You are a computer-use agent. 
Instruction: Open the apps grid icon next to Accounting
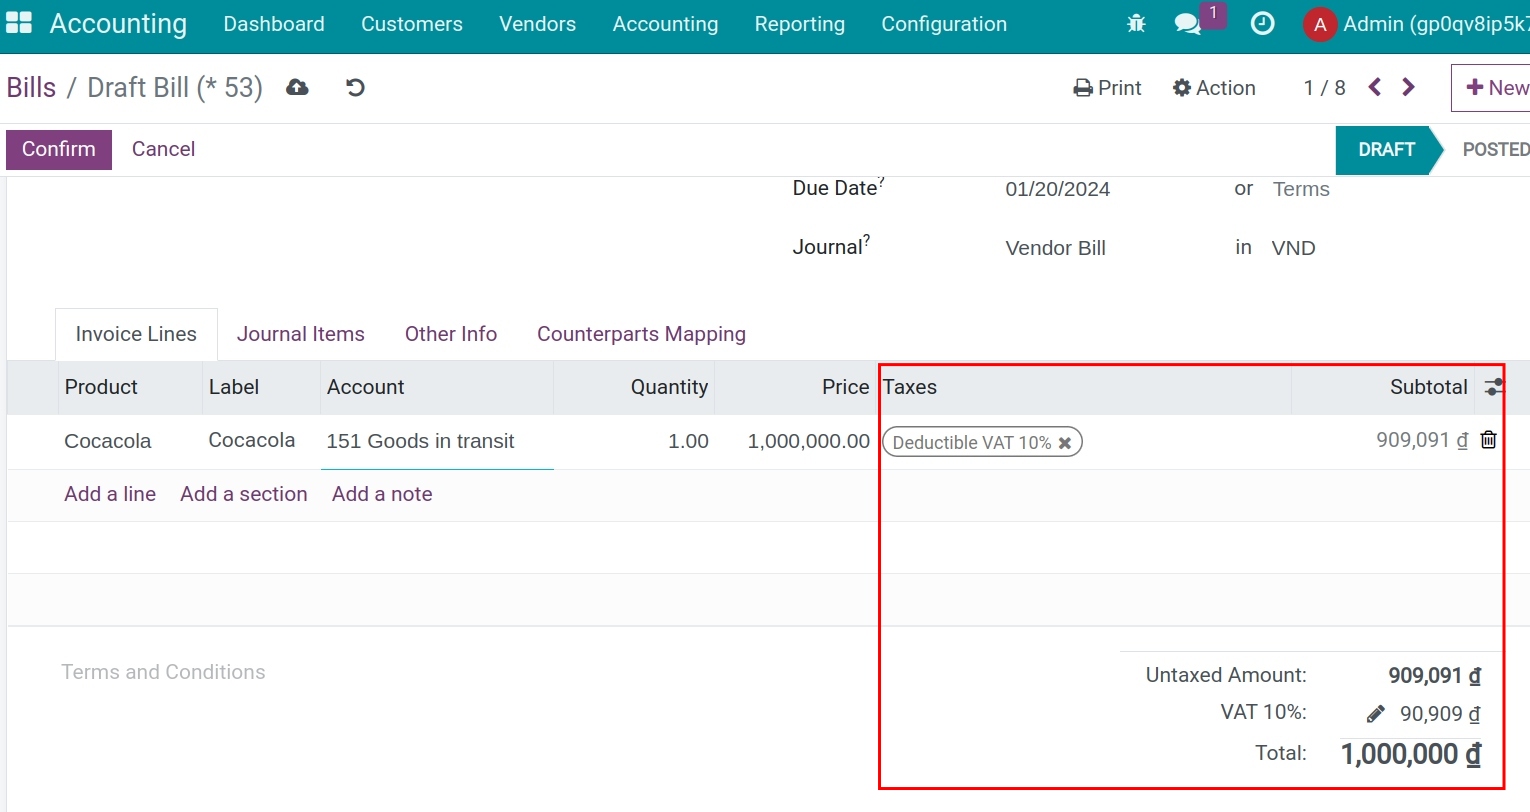tap(19, 22)
